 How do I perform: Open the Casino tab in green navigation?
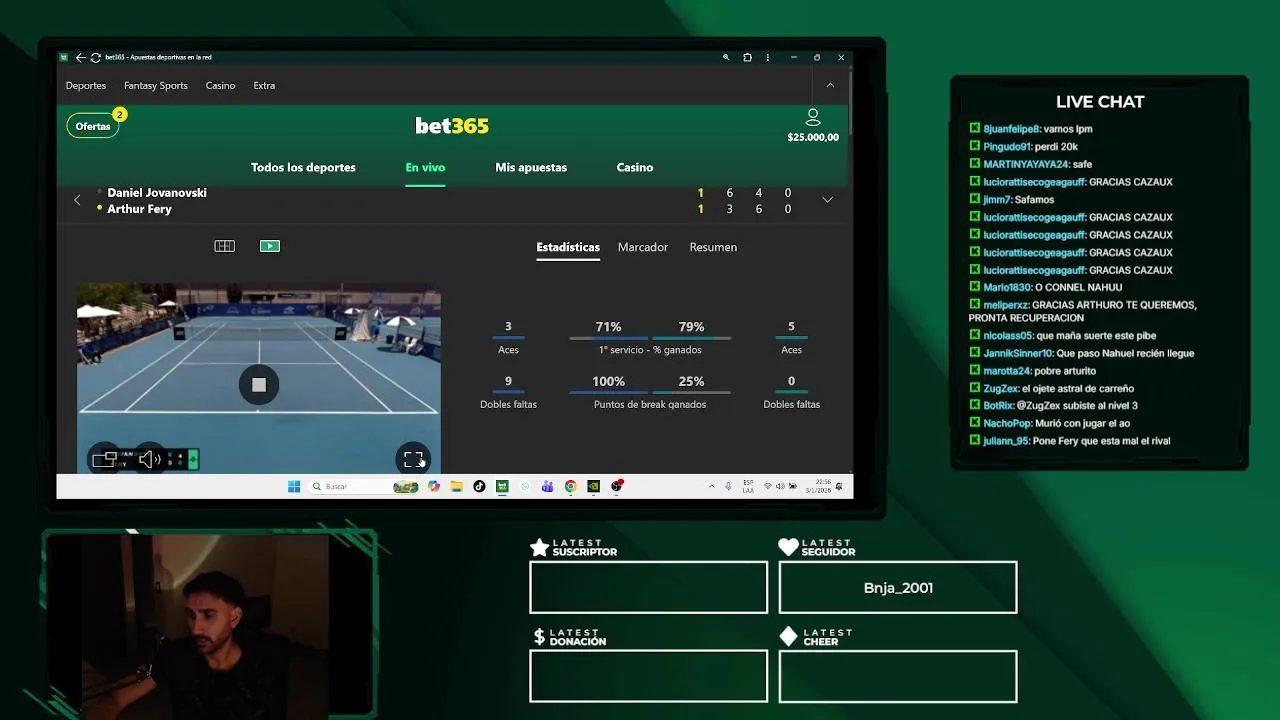click(x=635, y=167)
